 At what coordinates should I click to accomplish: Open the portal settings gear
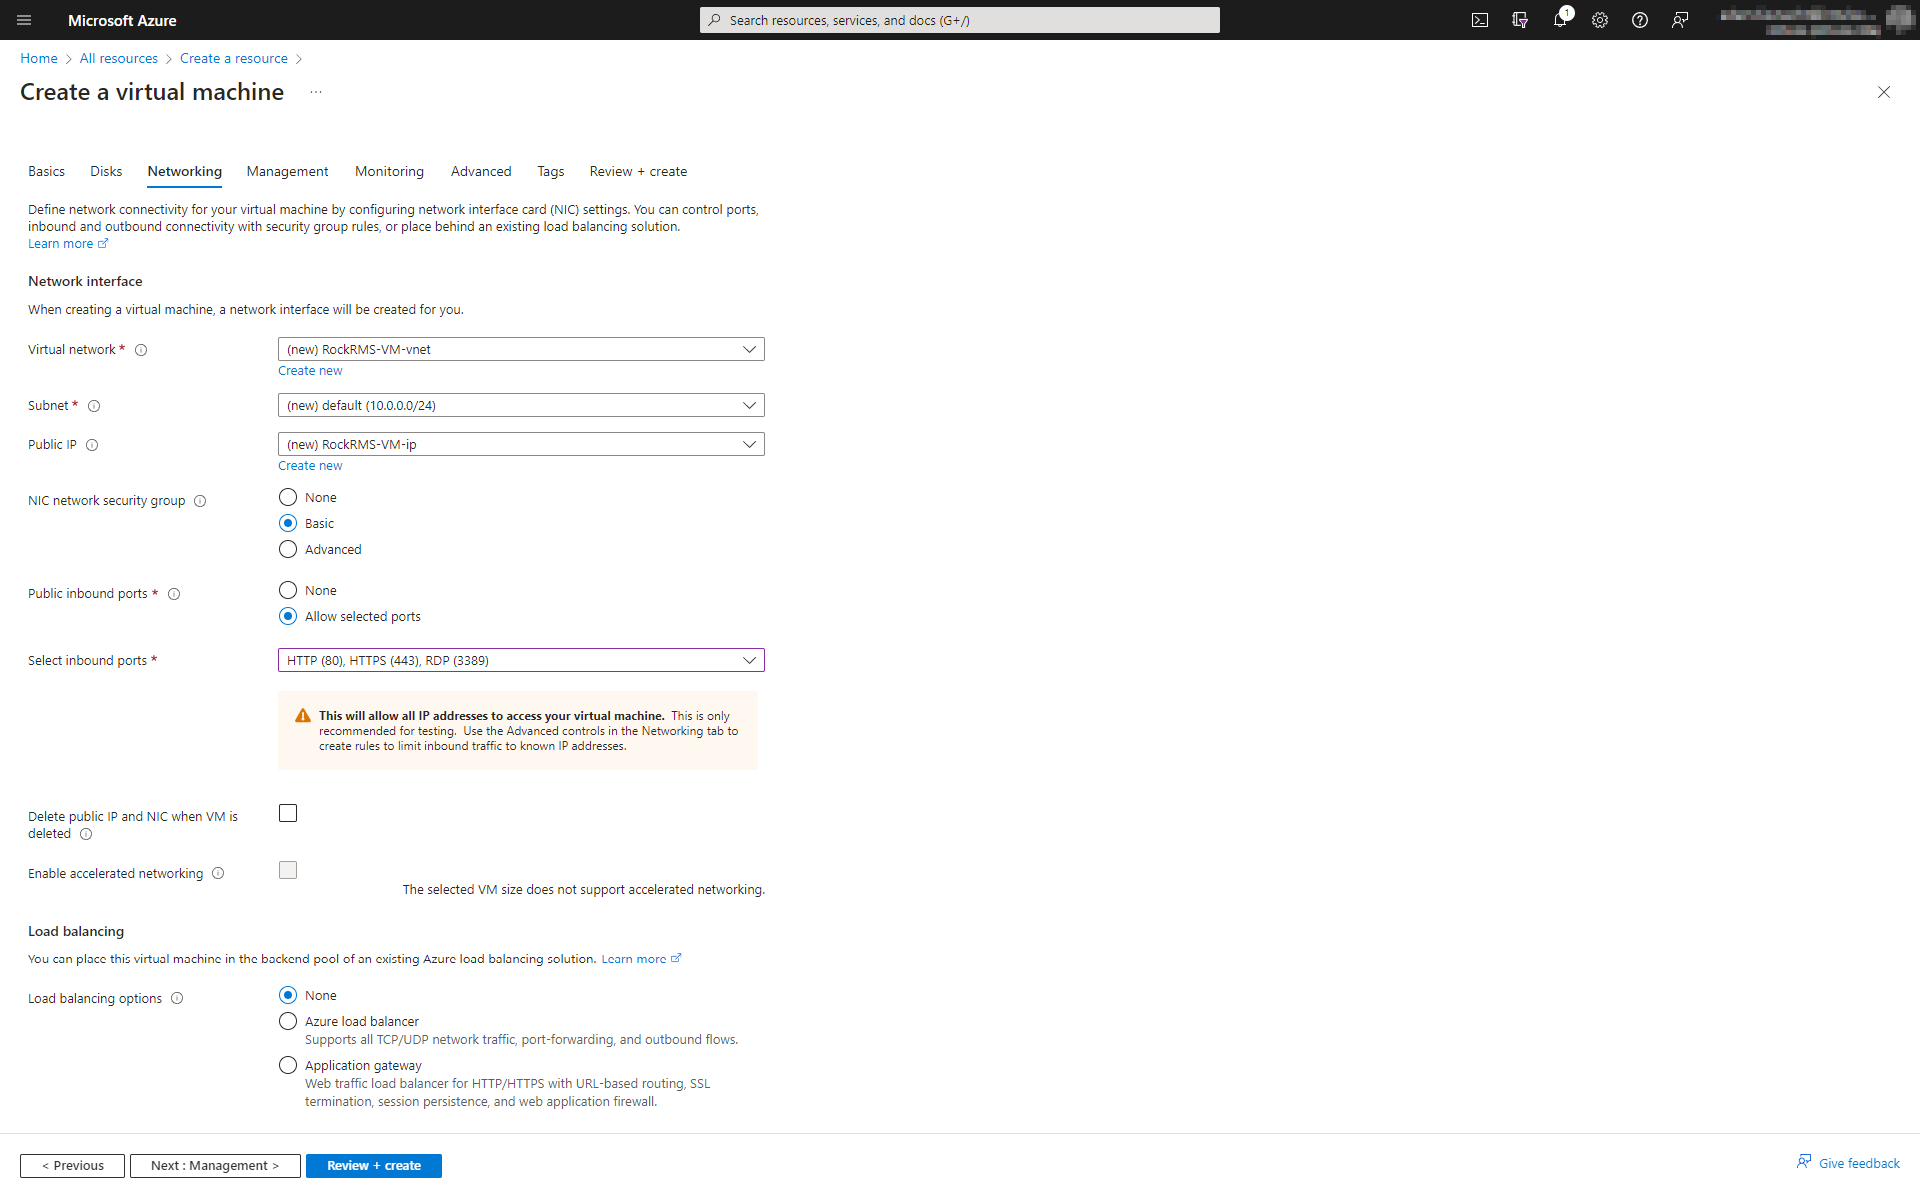pos(1600,19)
